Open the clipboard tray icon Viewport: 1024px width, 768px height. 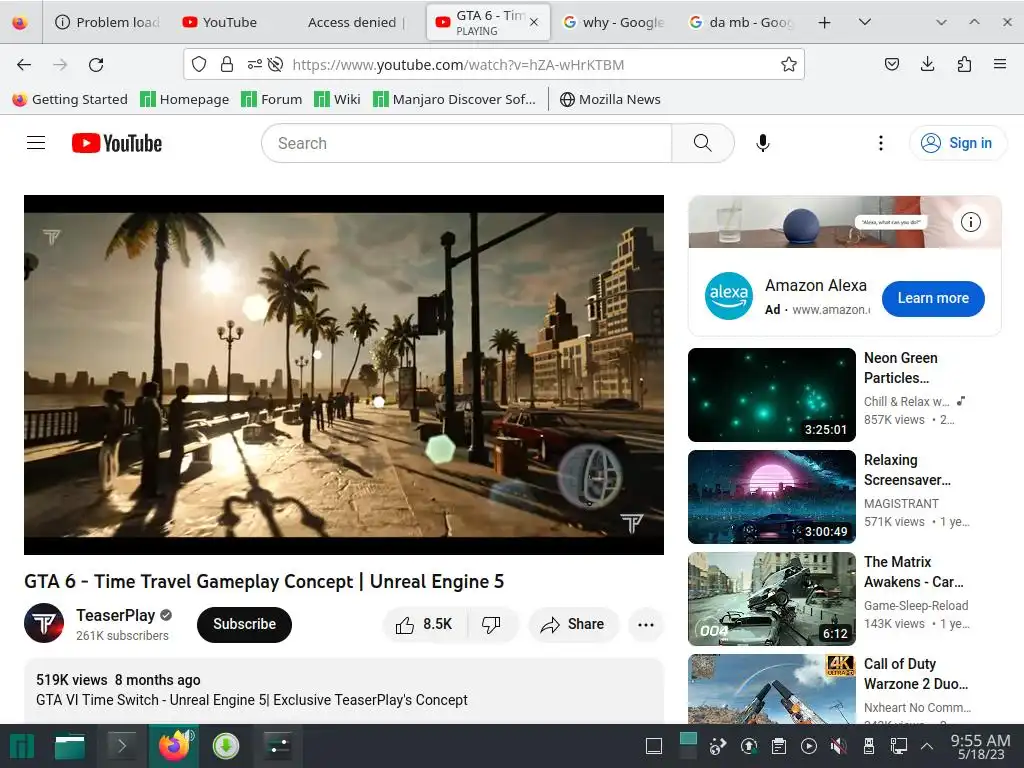[778, 746]
